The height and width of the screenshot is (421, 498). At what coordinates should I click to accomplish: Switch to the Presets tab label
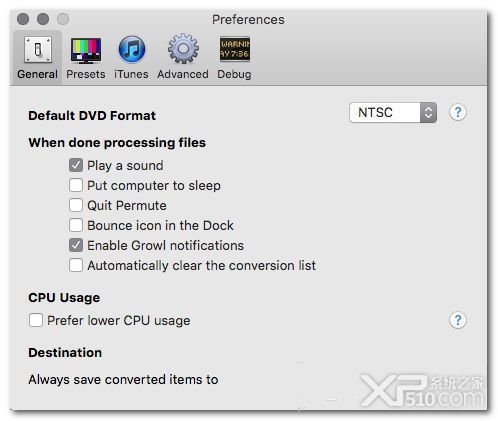click(86, 74)
